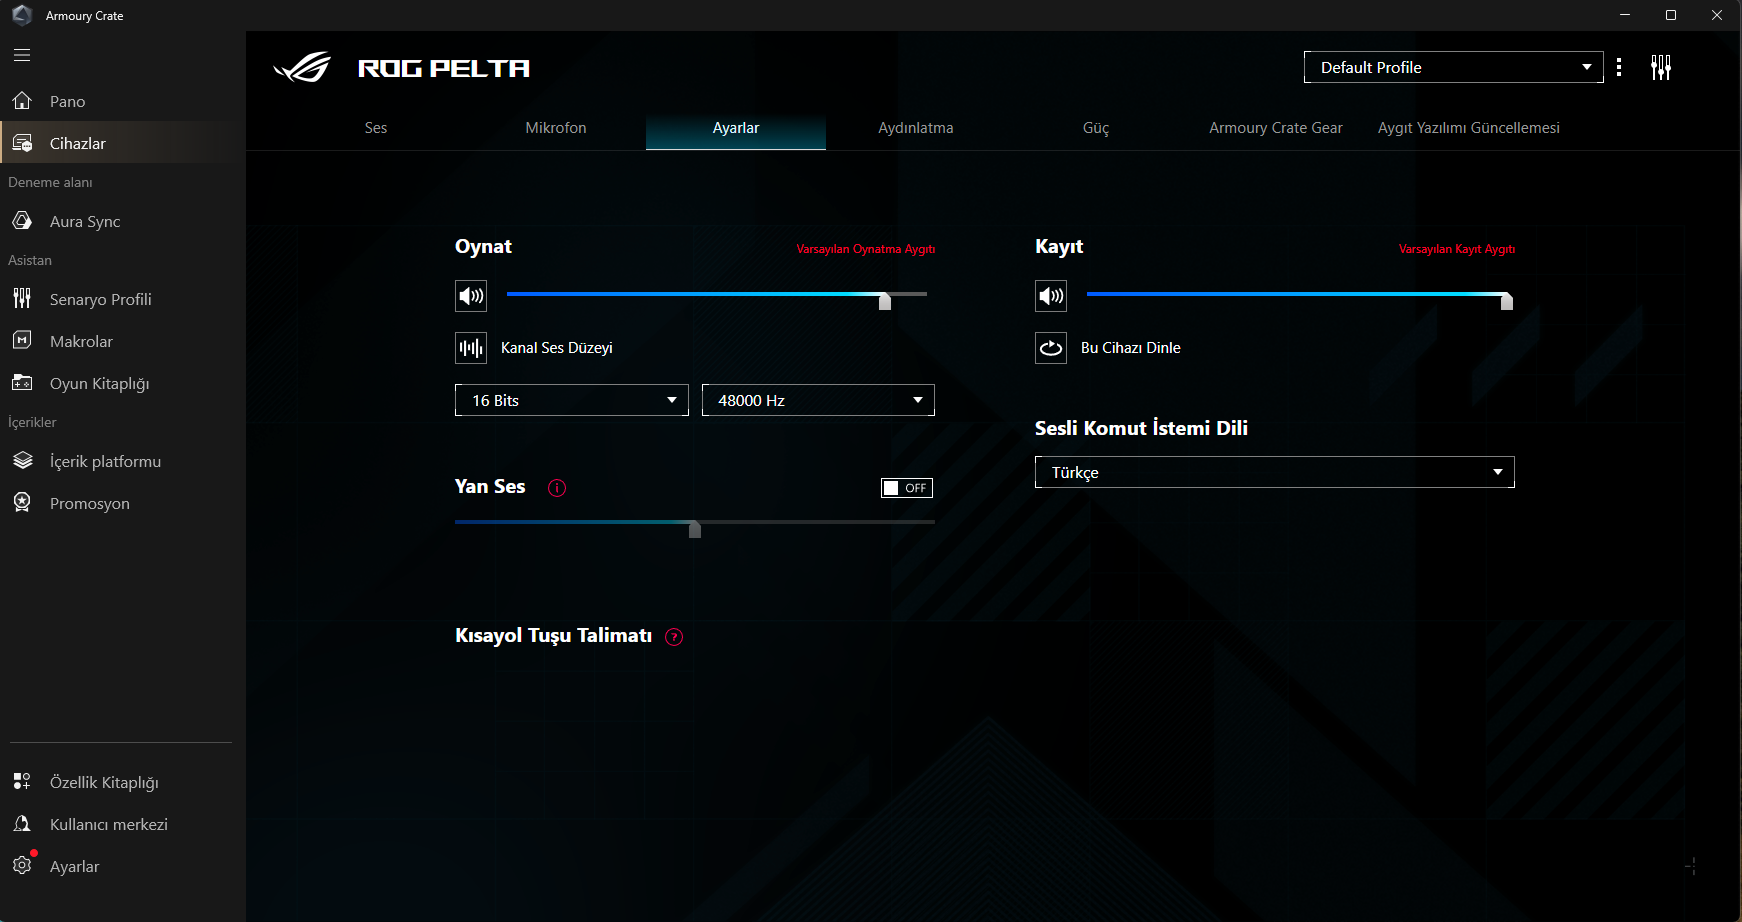Click the Yan Ses level slider handle
The height and width of the screenshot is (922, 1742).
click(695, 529)
